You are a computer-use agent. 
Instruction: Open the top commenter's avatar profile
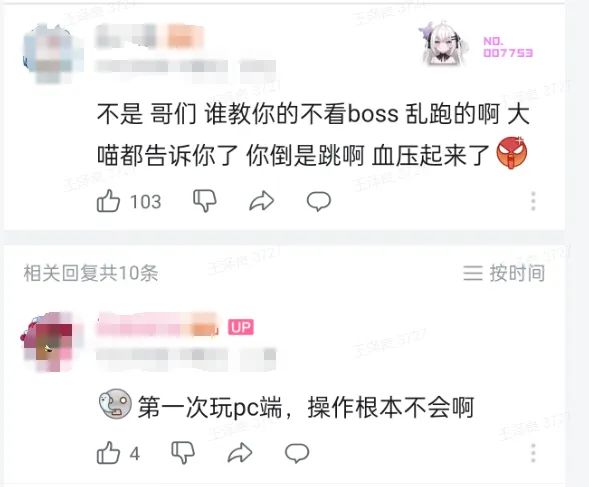(x=52, y=53)
